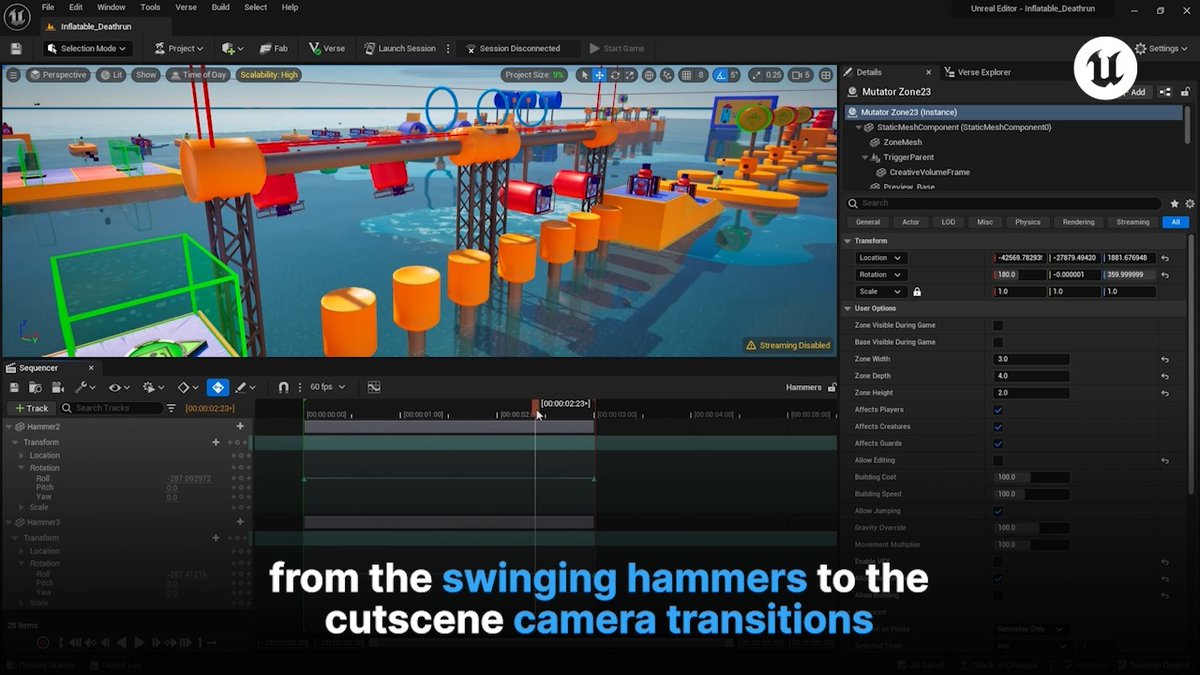
Task: Open the Selection Mode dropdown
Action: click(x=88, y=48)
